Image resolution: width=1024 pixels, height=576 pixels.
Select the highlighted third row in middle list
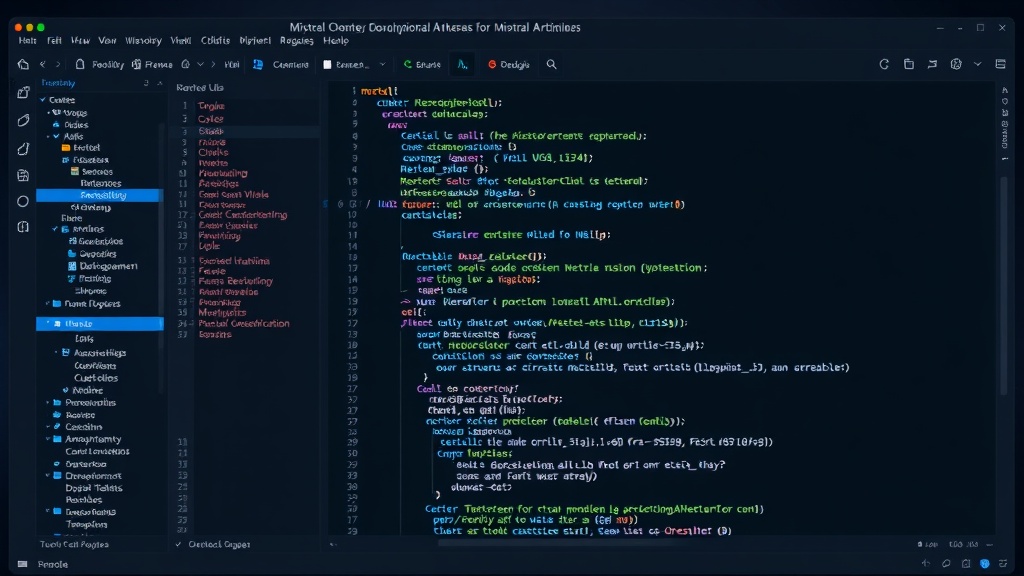coord(247,131)
